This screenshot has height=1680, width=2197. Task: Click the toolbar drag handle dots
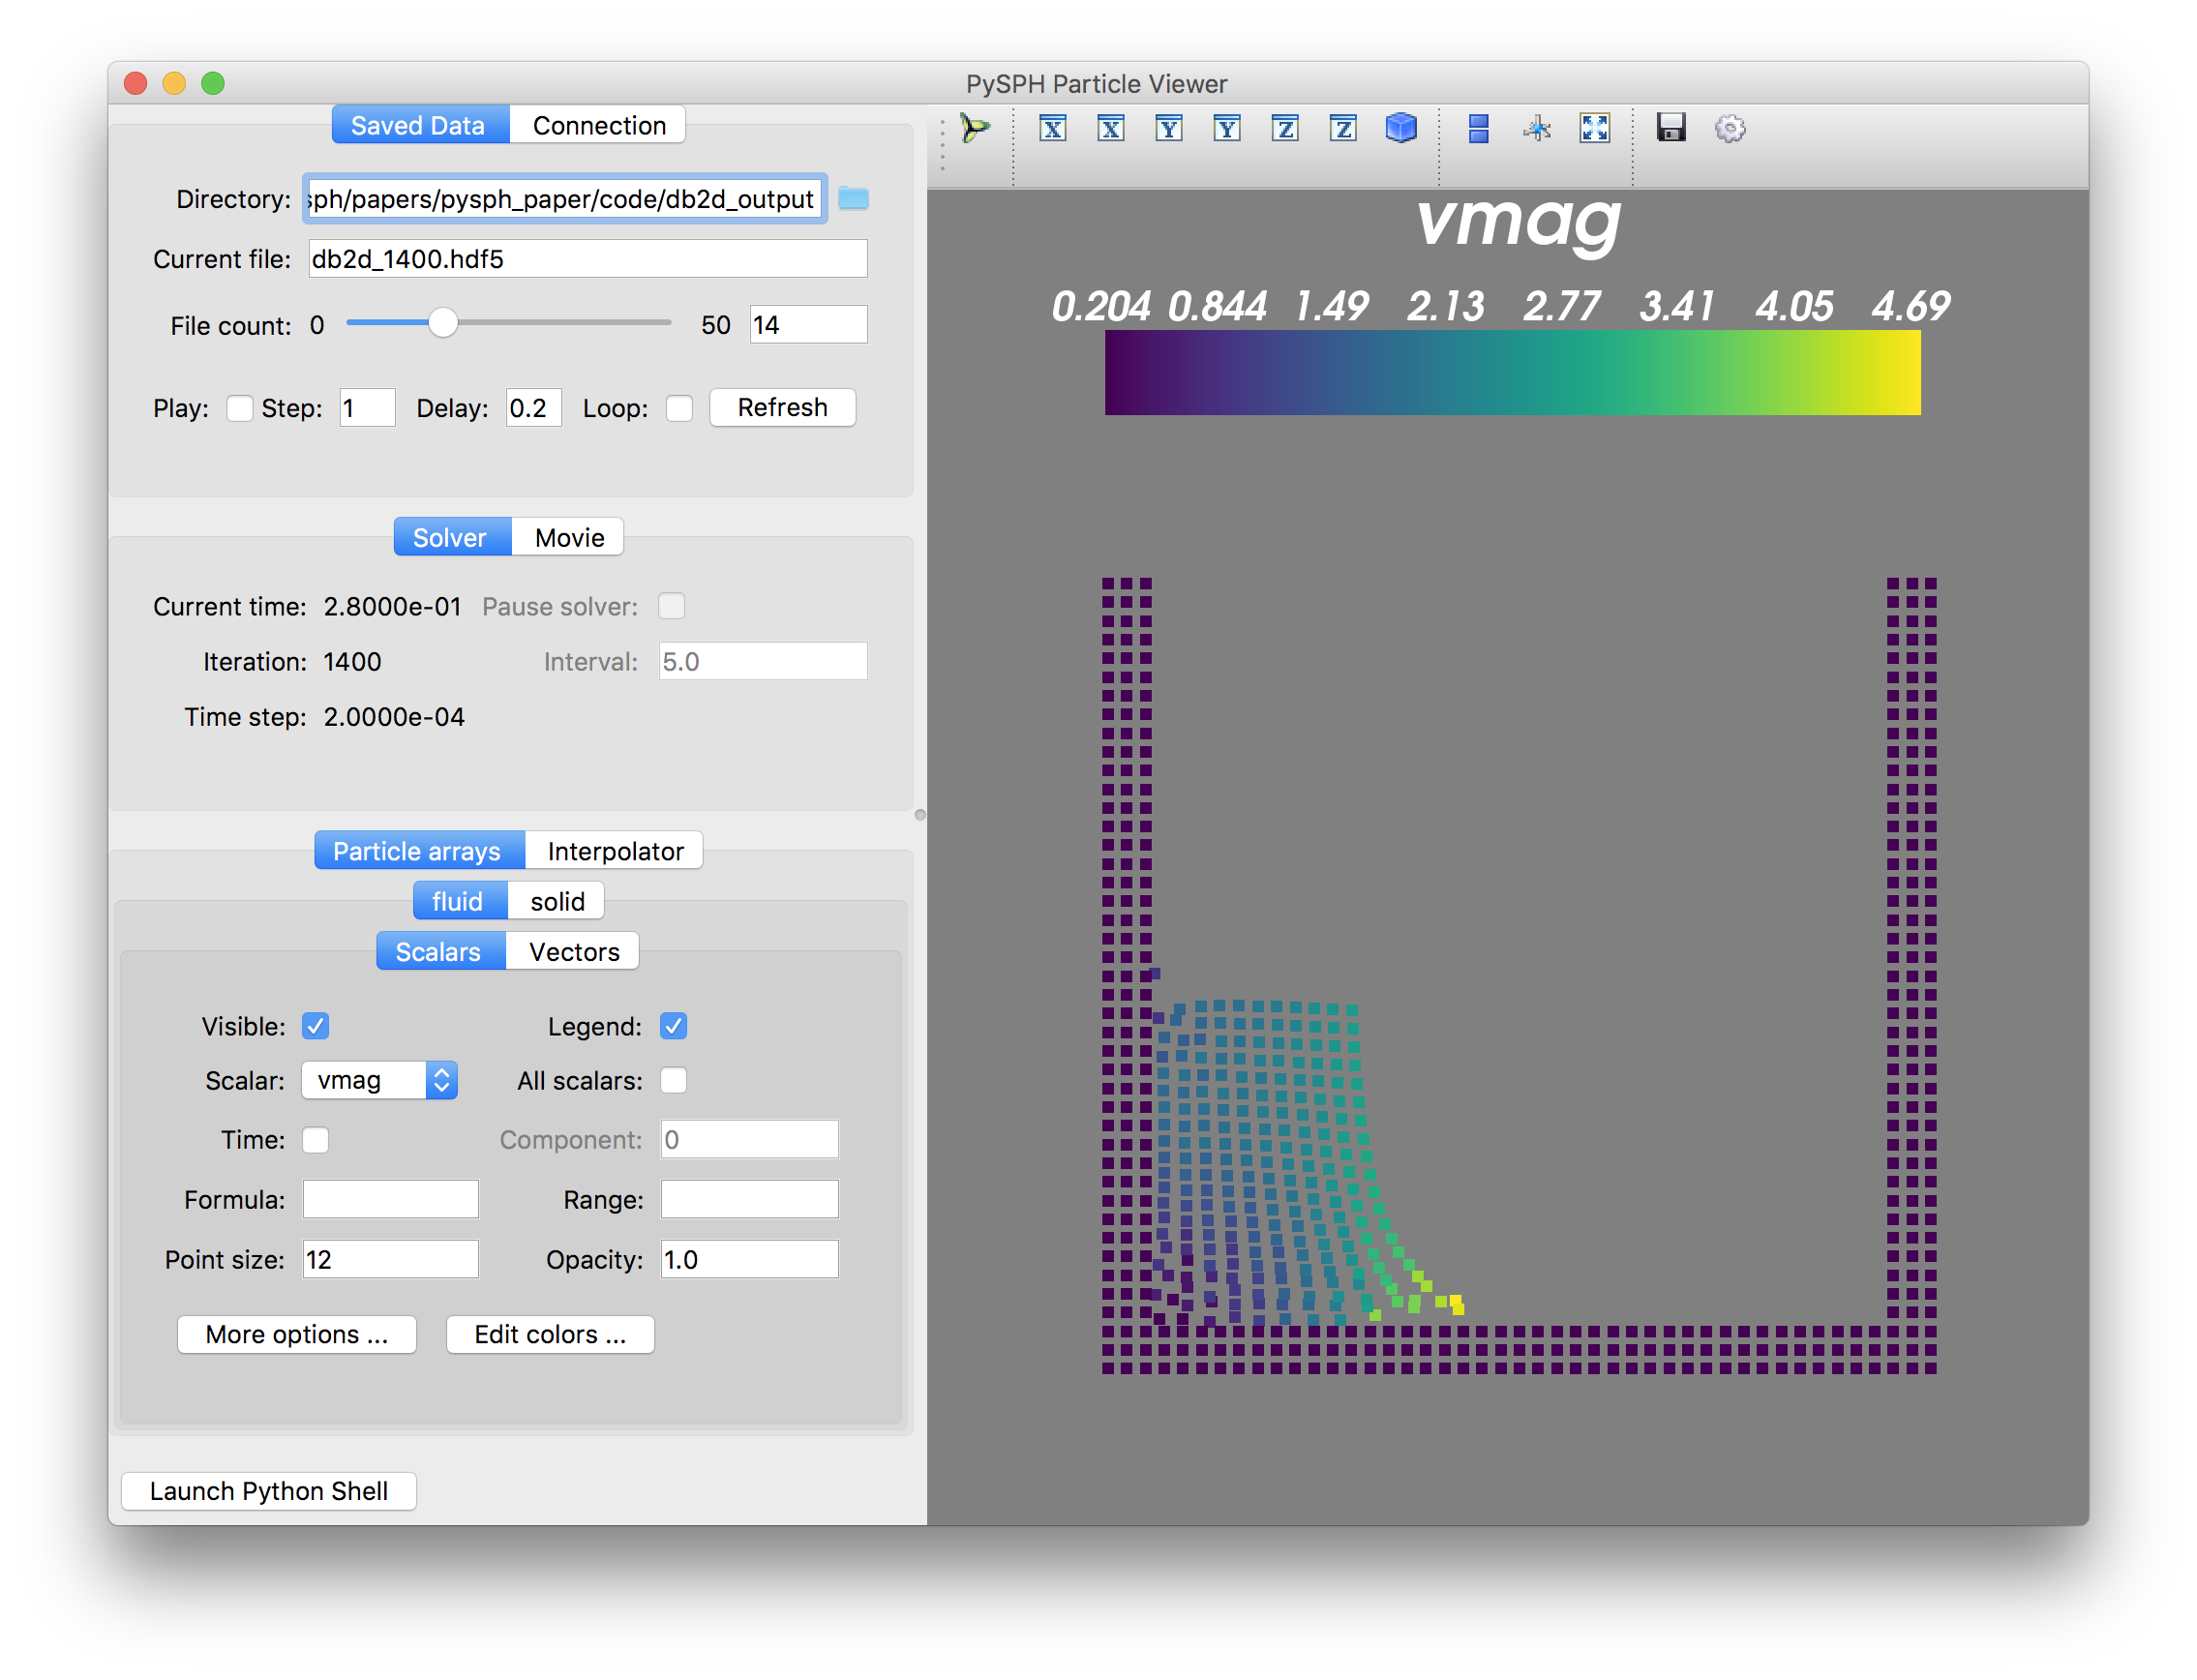click(x=943, y=145)
